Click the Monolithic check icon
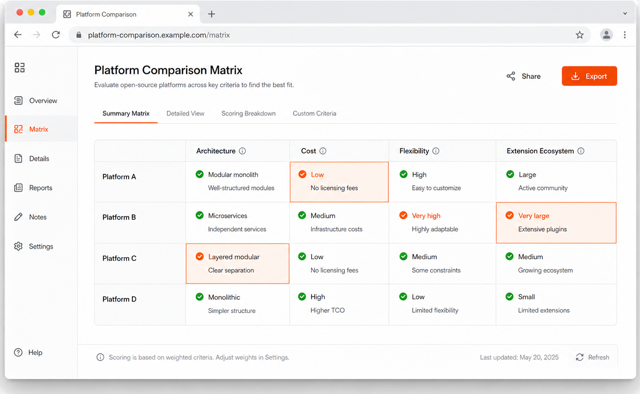The height and width of the screenshot is (394, 640). 200,297
